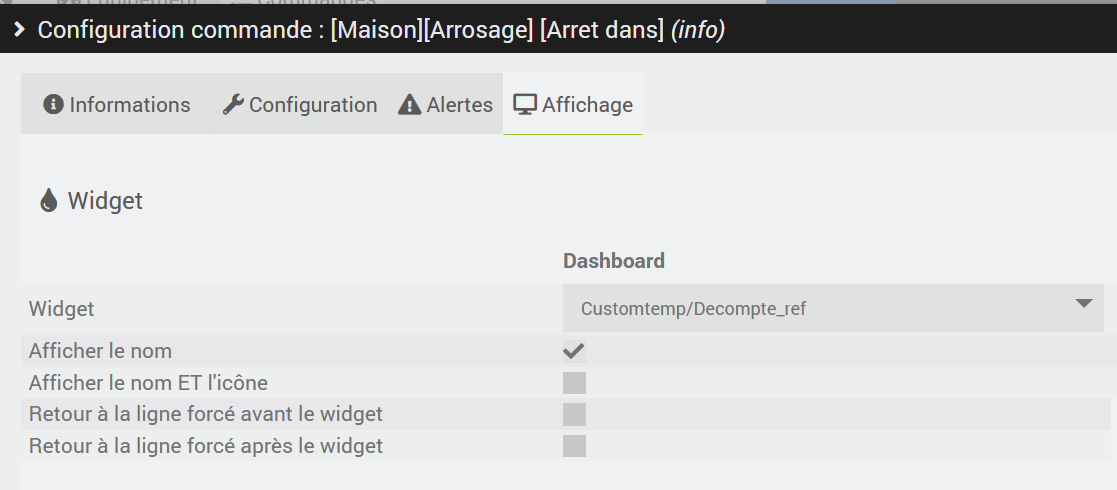Click the Afficher le nom row label
The image size is (1117, 490).
point(100,351)
